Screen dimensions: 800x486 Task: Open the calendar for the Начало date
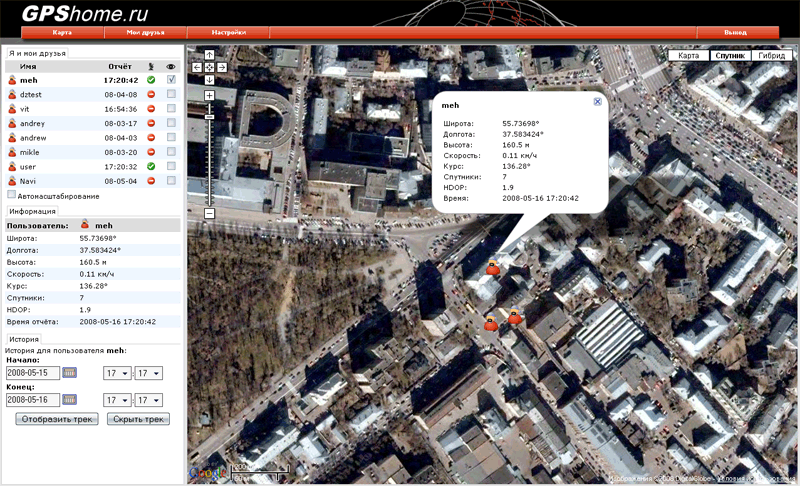coord(69,373)
